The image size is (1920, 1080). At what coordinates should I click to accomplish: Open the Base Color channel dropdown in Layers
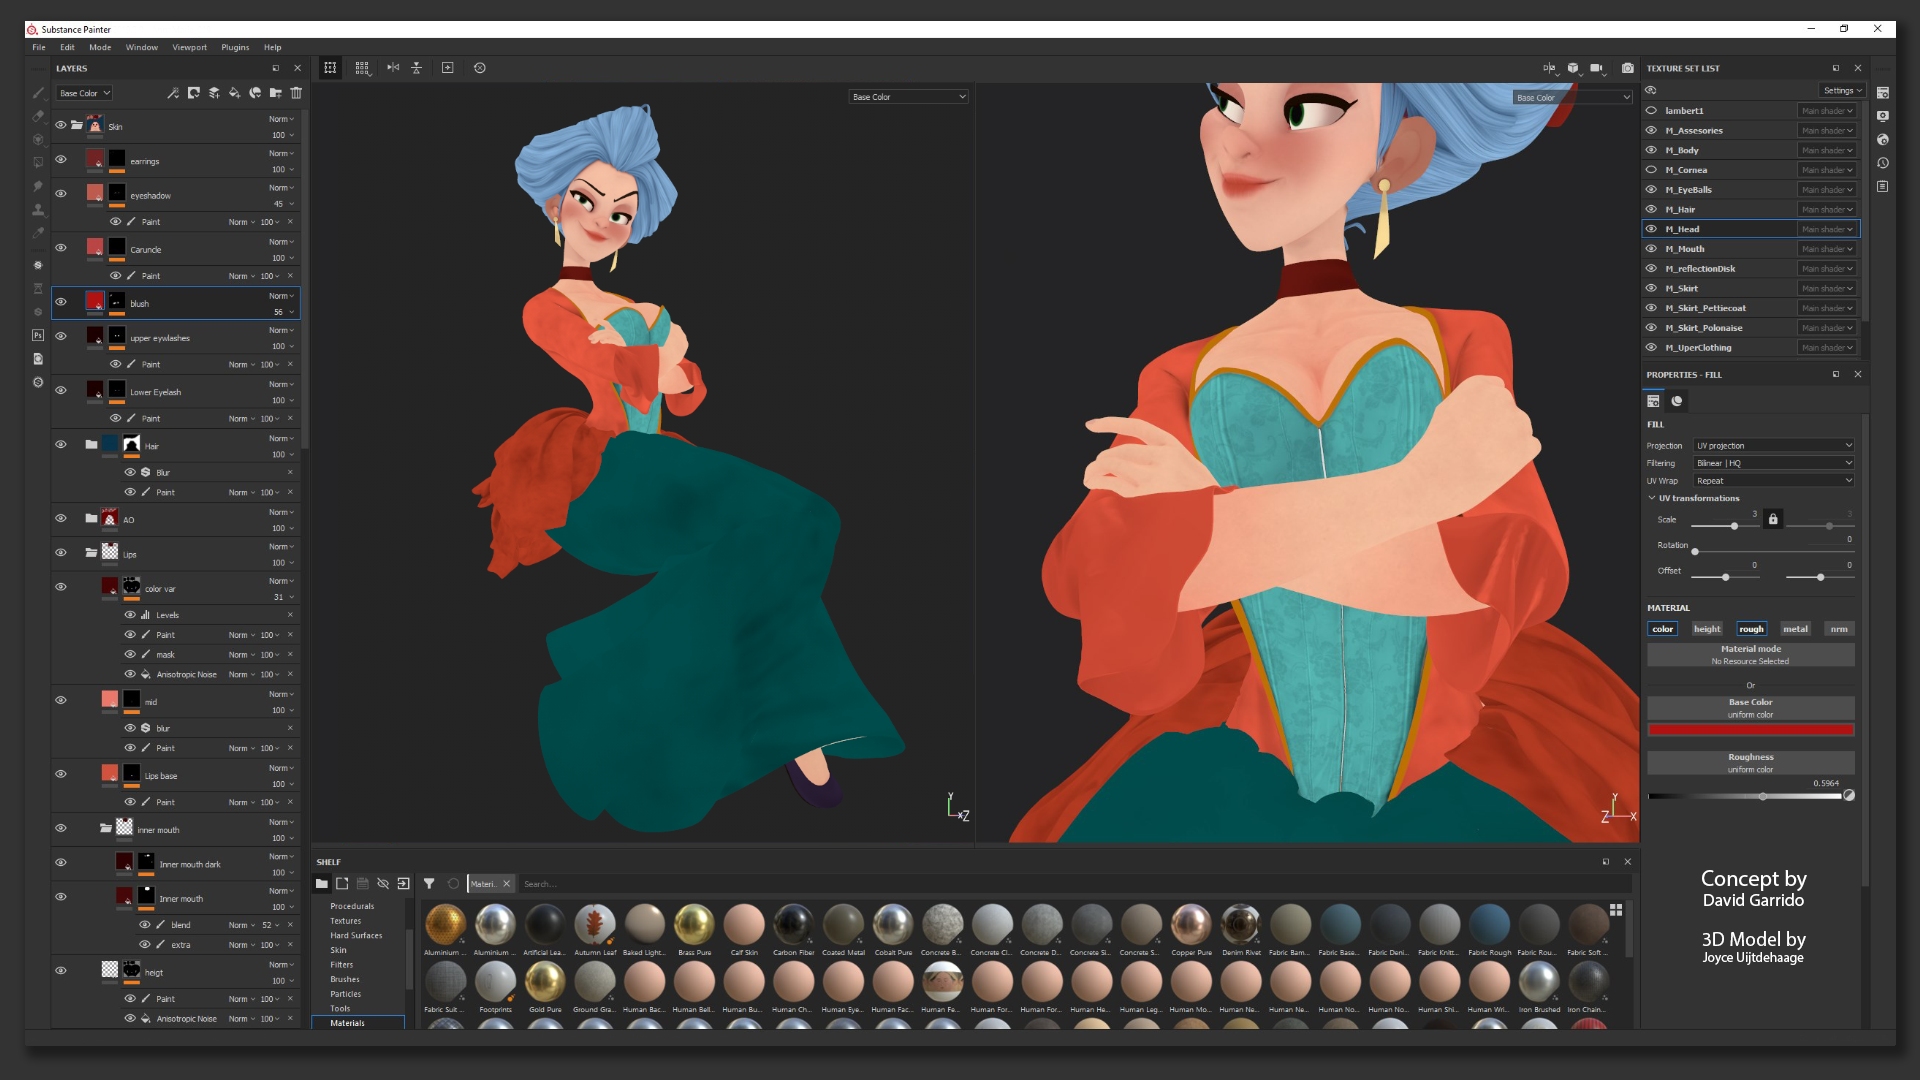(84, 93)
